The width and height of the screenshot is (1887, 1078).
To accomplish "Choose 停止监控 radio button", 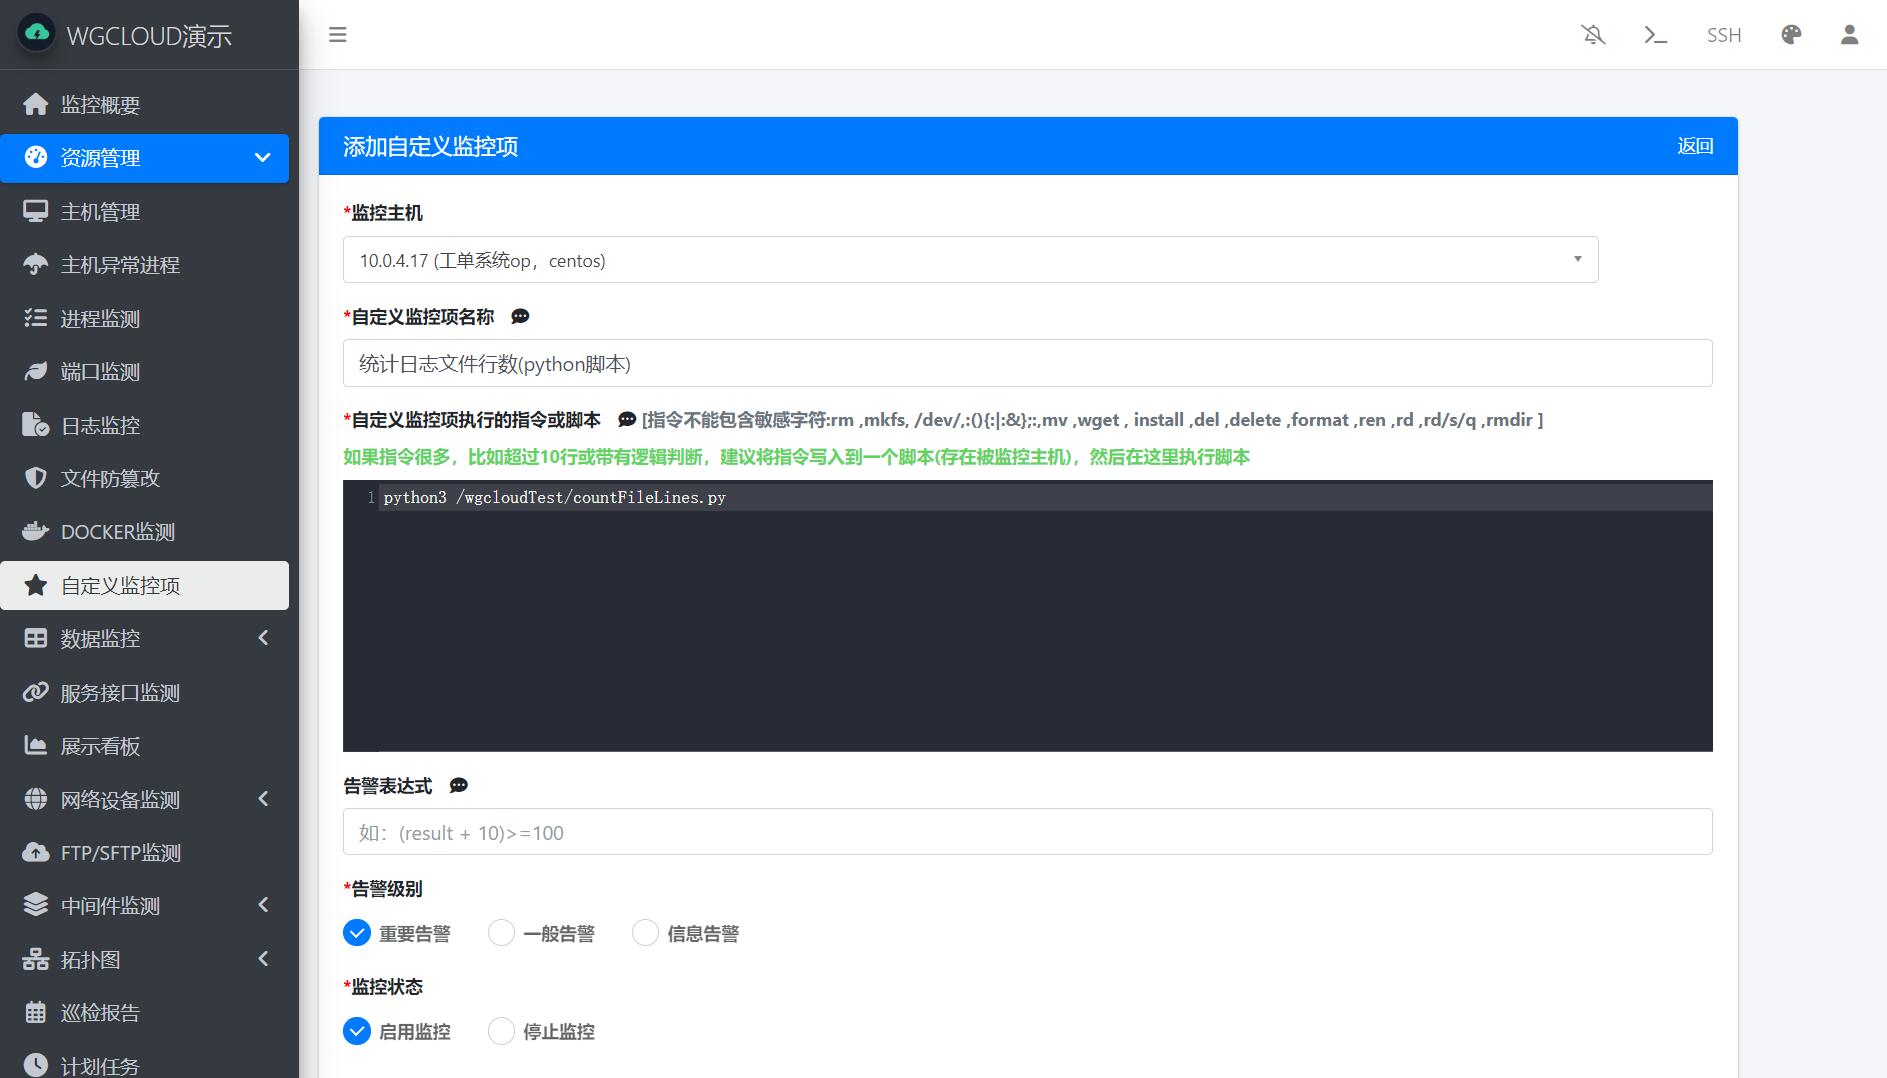I will [x=501, y=1031].
